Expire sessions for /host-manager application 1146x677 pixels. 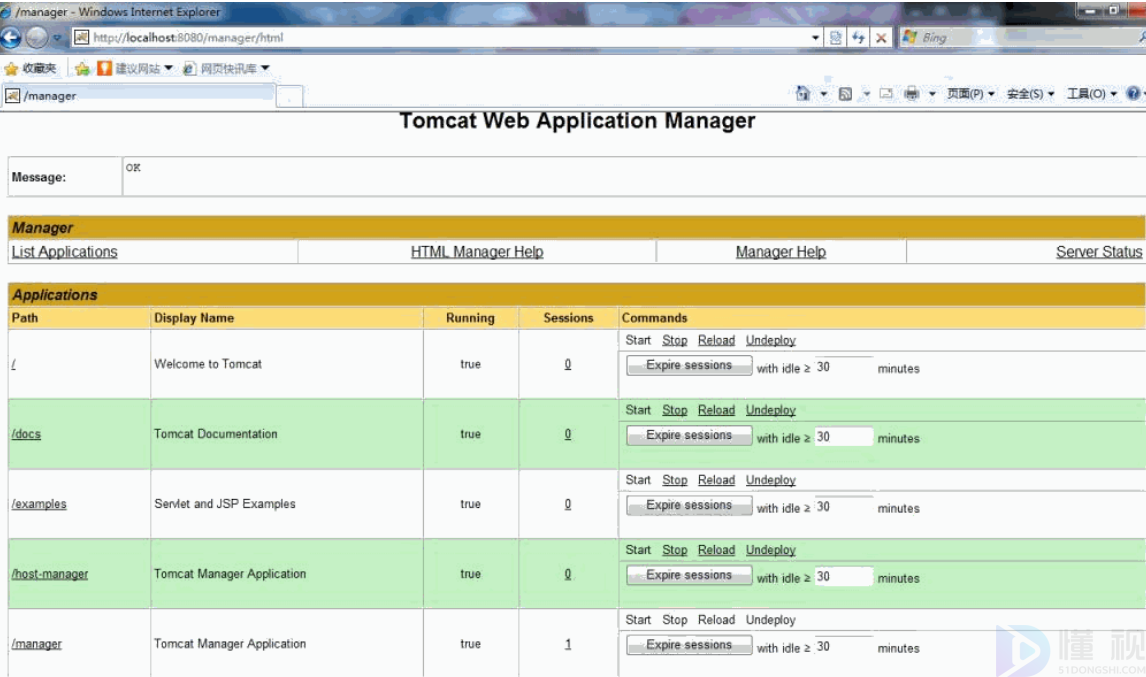coord(689,575)
